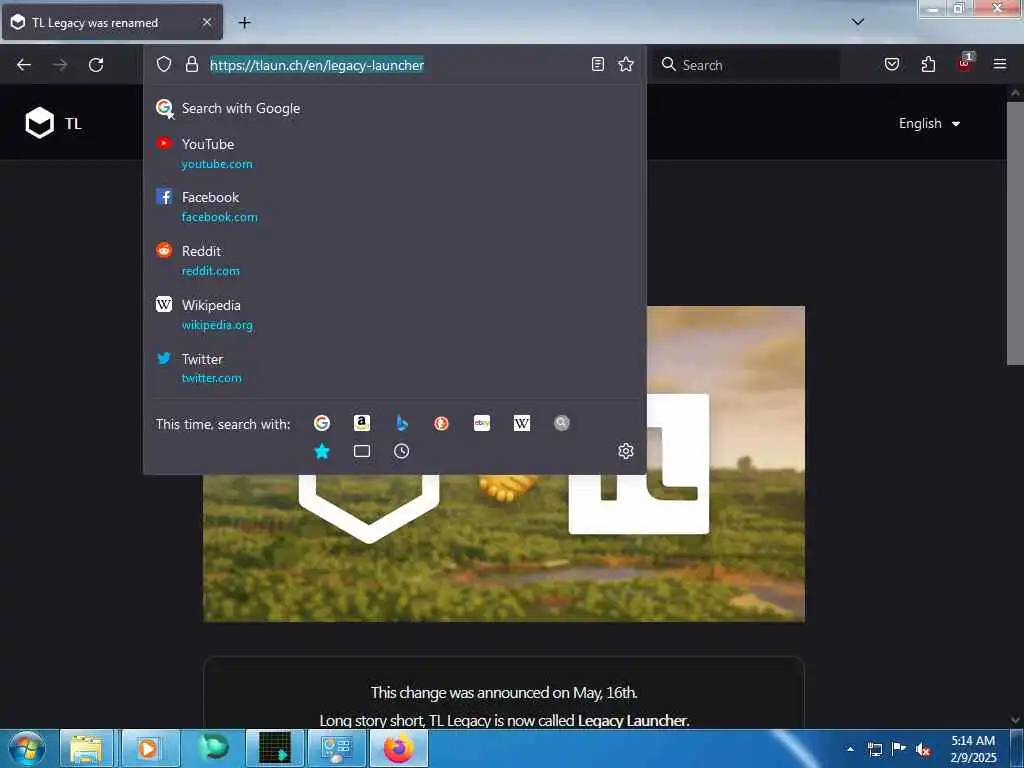Screen dimensions: 1024x768
Task: Open a new tab with plus
Action: point(244,23)
